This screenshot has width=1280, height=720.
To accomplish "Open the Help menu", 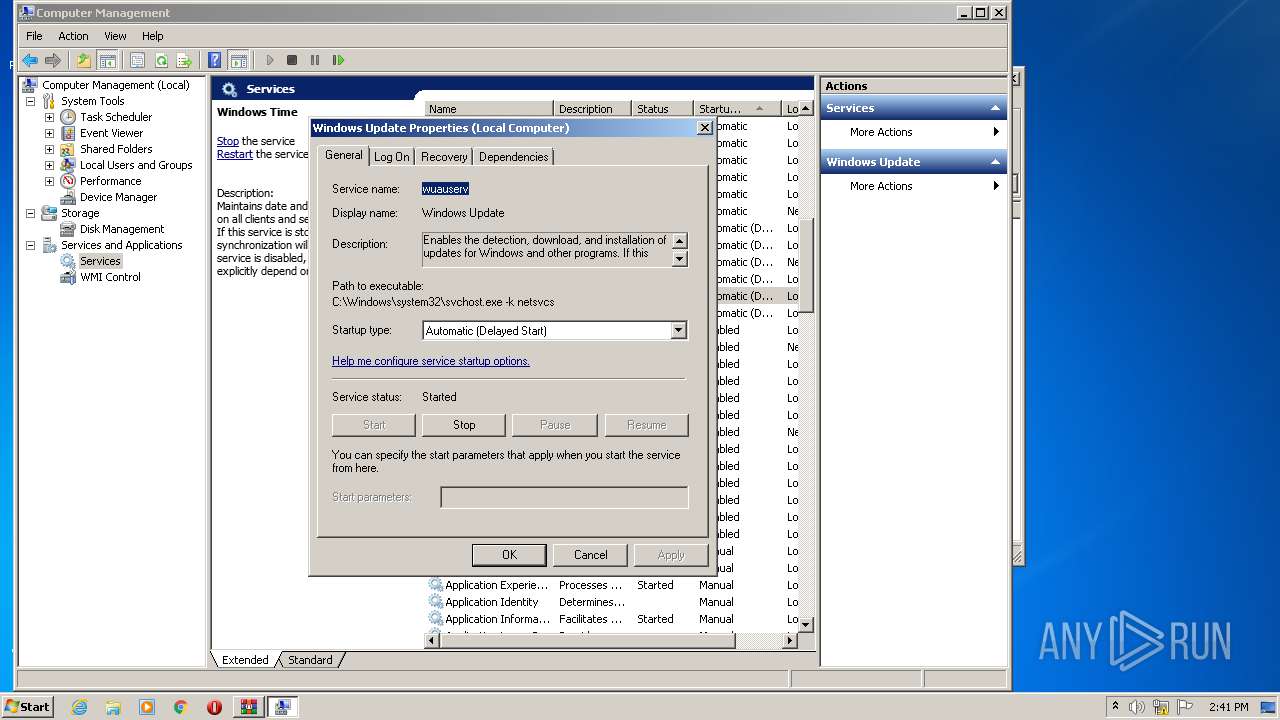I will 152,36.
